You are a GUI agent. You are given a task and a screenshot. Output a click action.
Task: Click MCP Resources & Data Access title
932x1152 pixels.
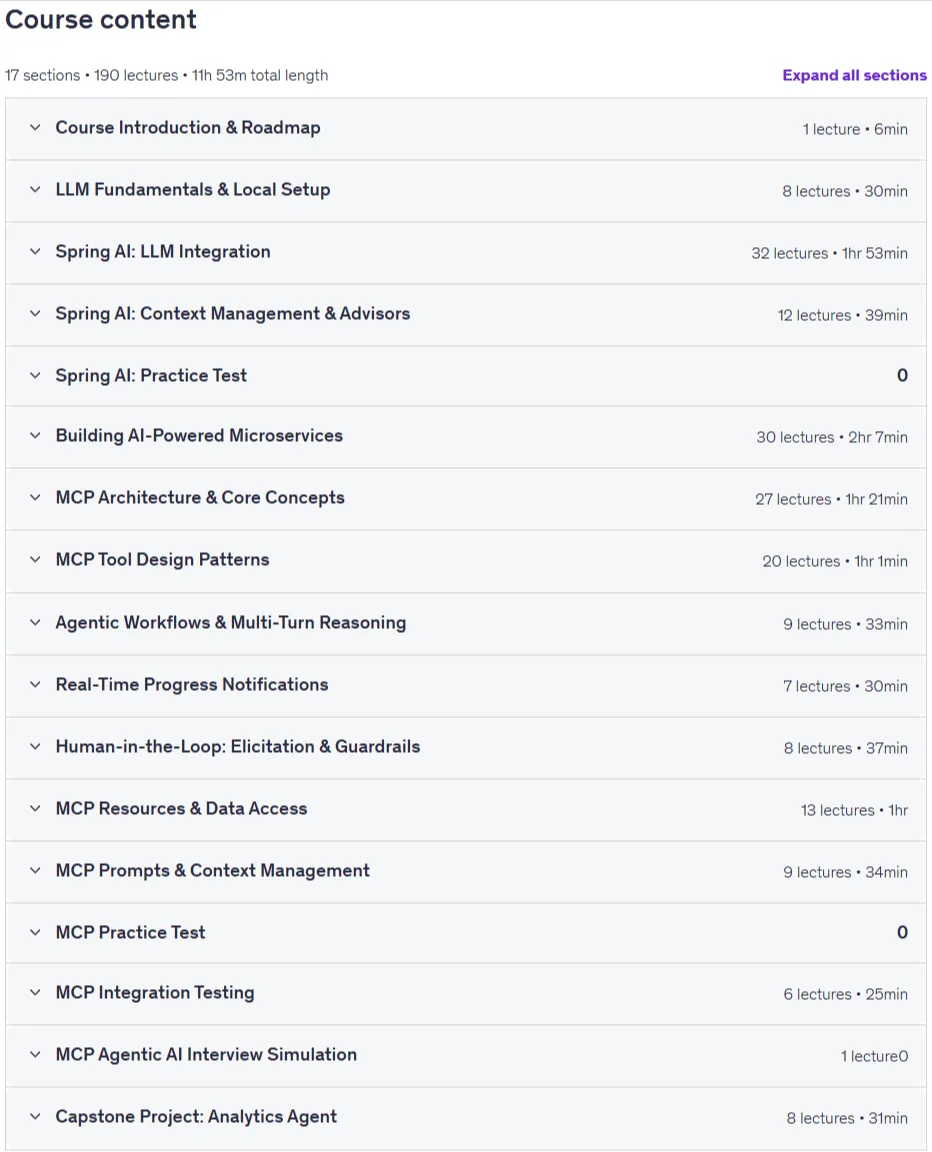coord(181,808)
